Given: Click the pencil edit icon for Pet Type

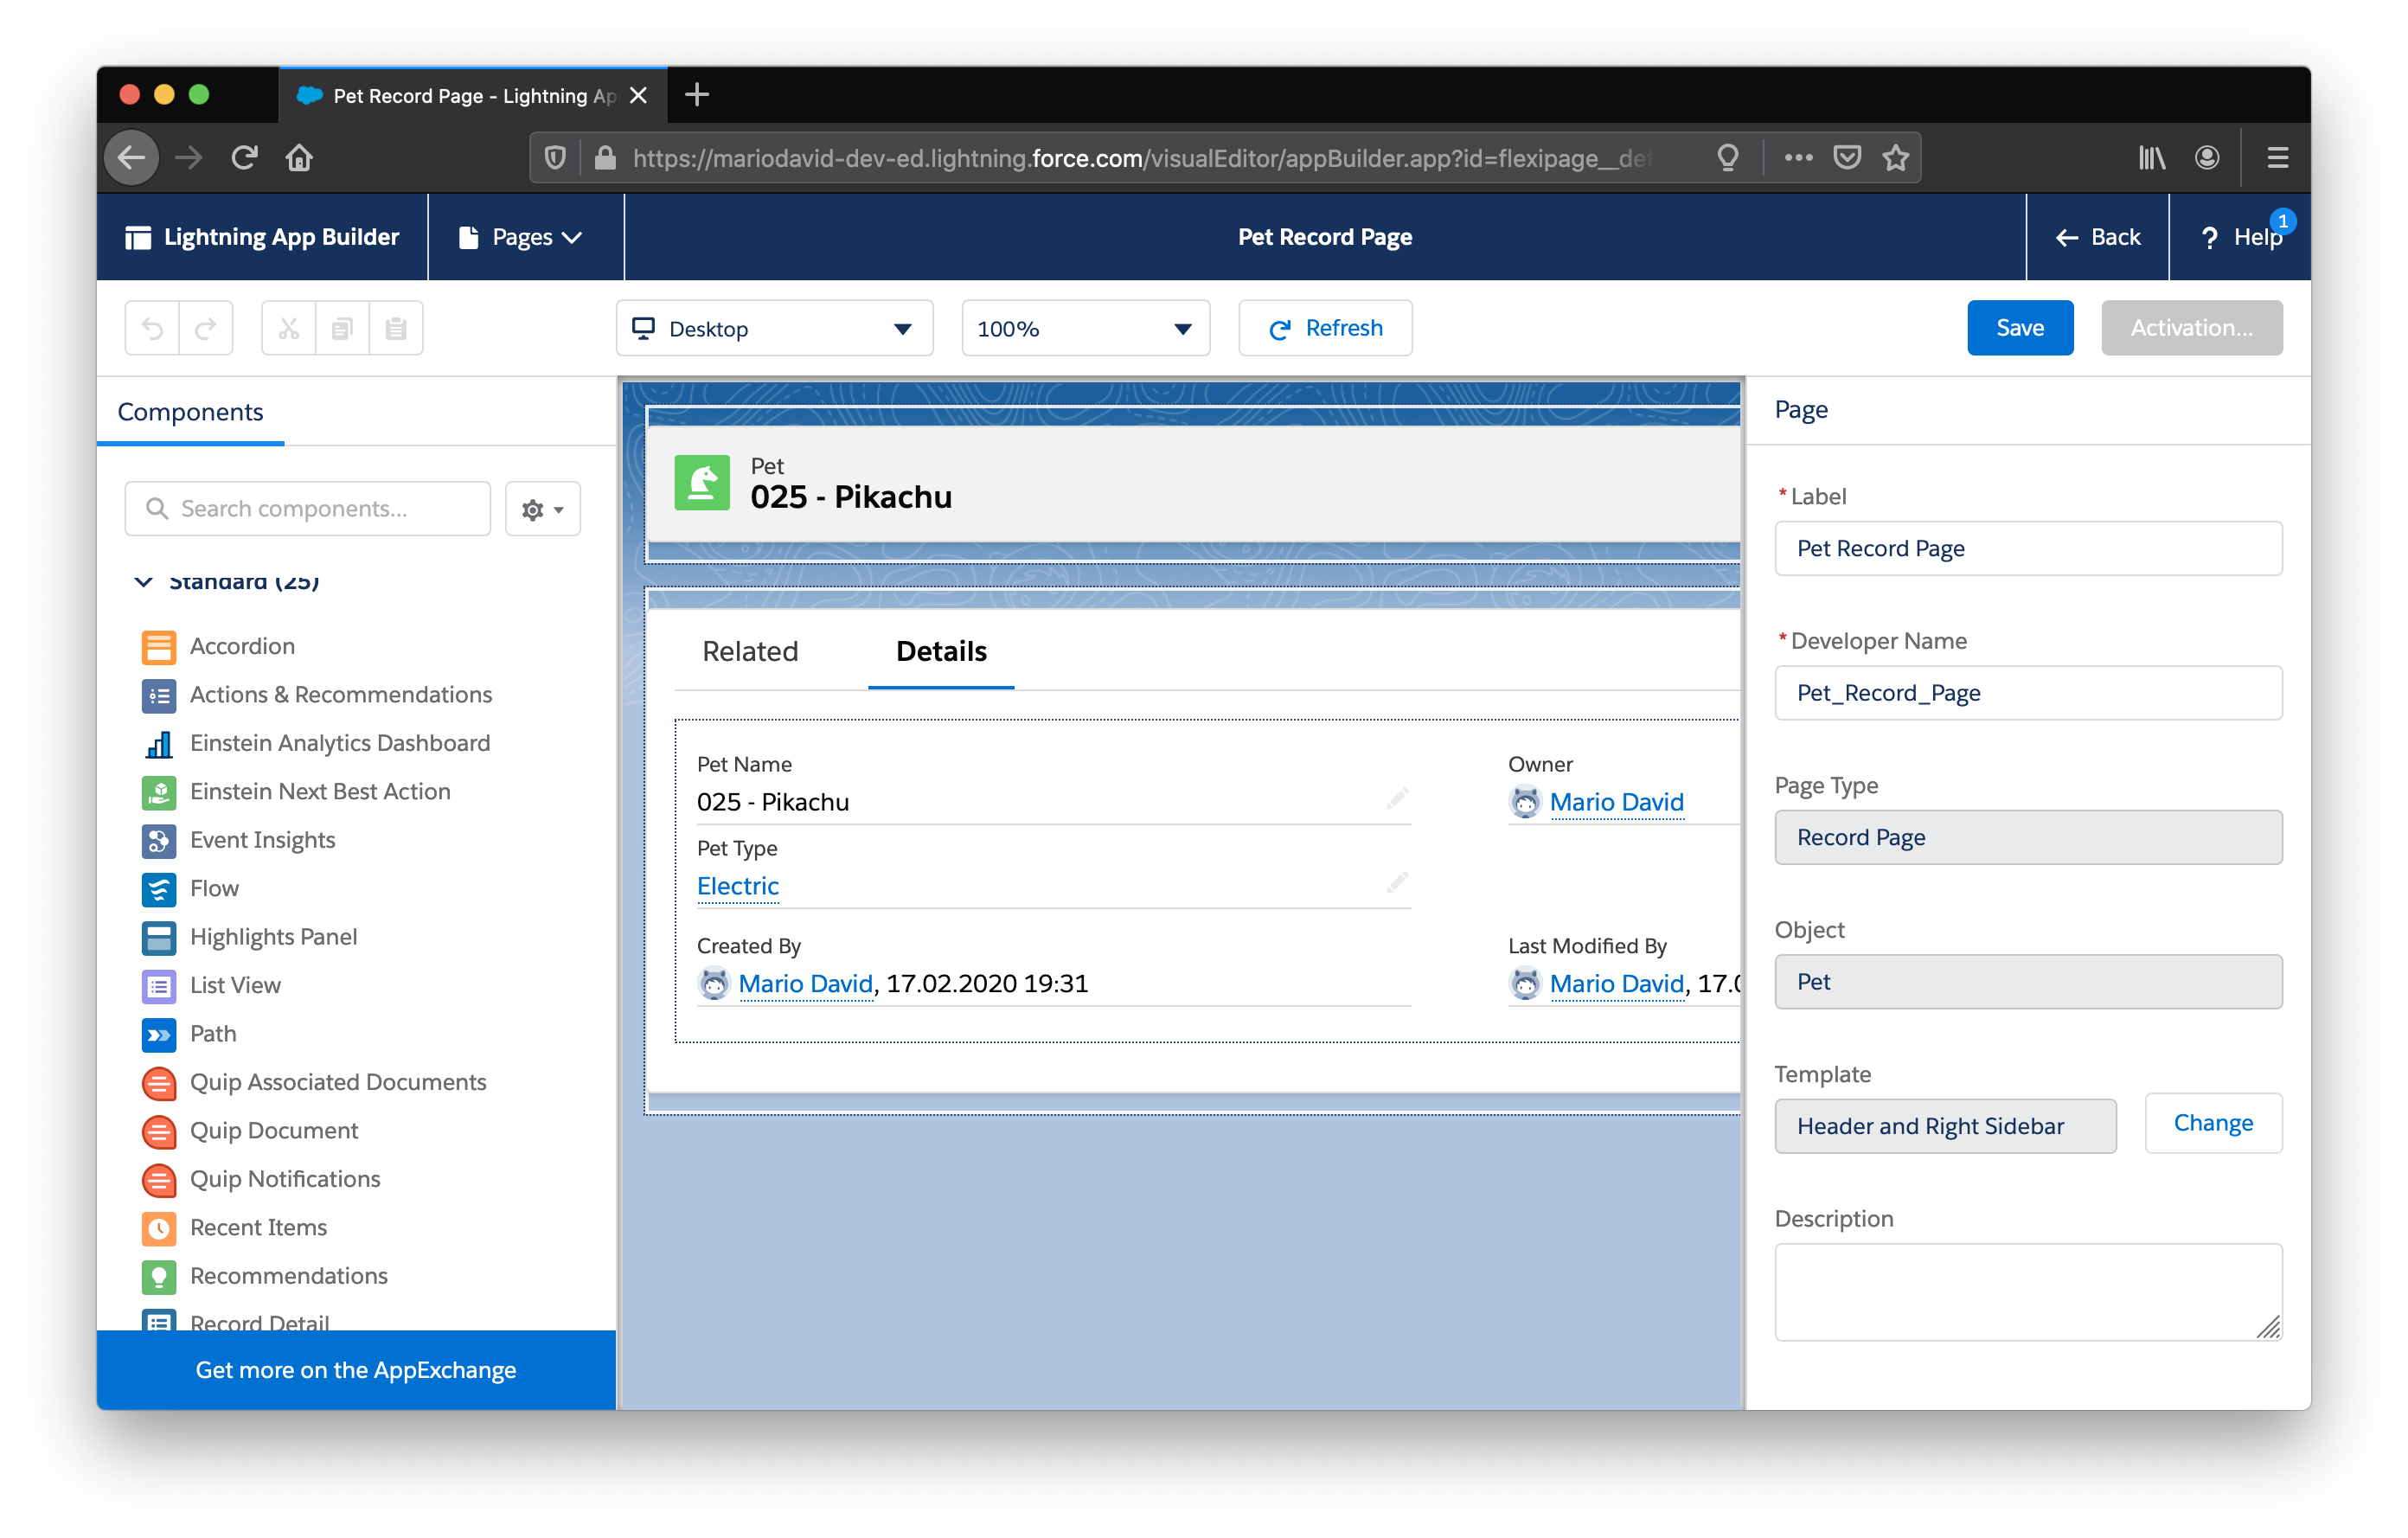Looking at the screenshot, I should 1397,883.
